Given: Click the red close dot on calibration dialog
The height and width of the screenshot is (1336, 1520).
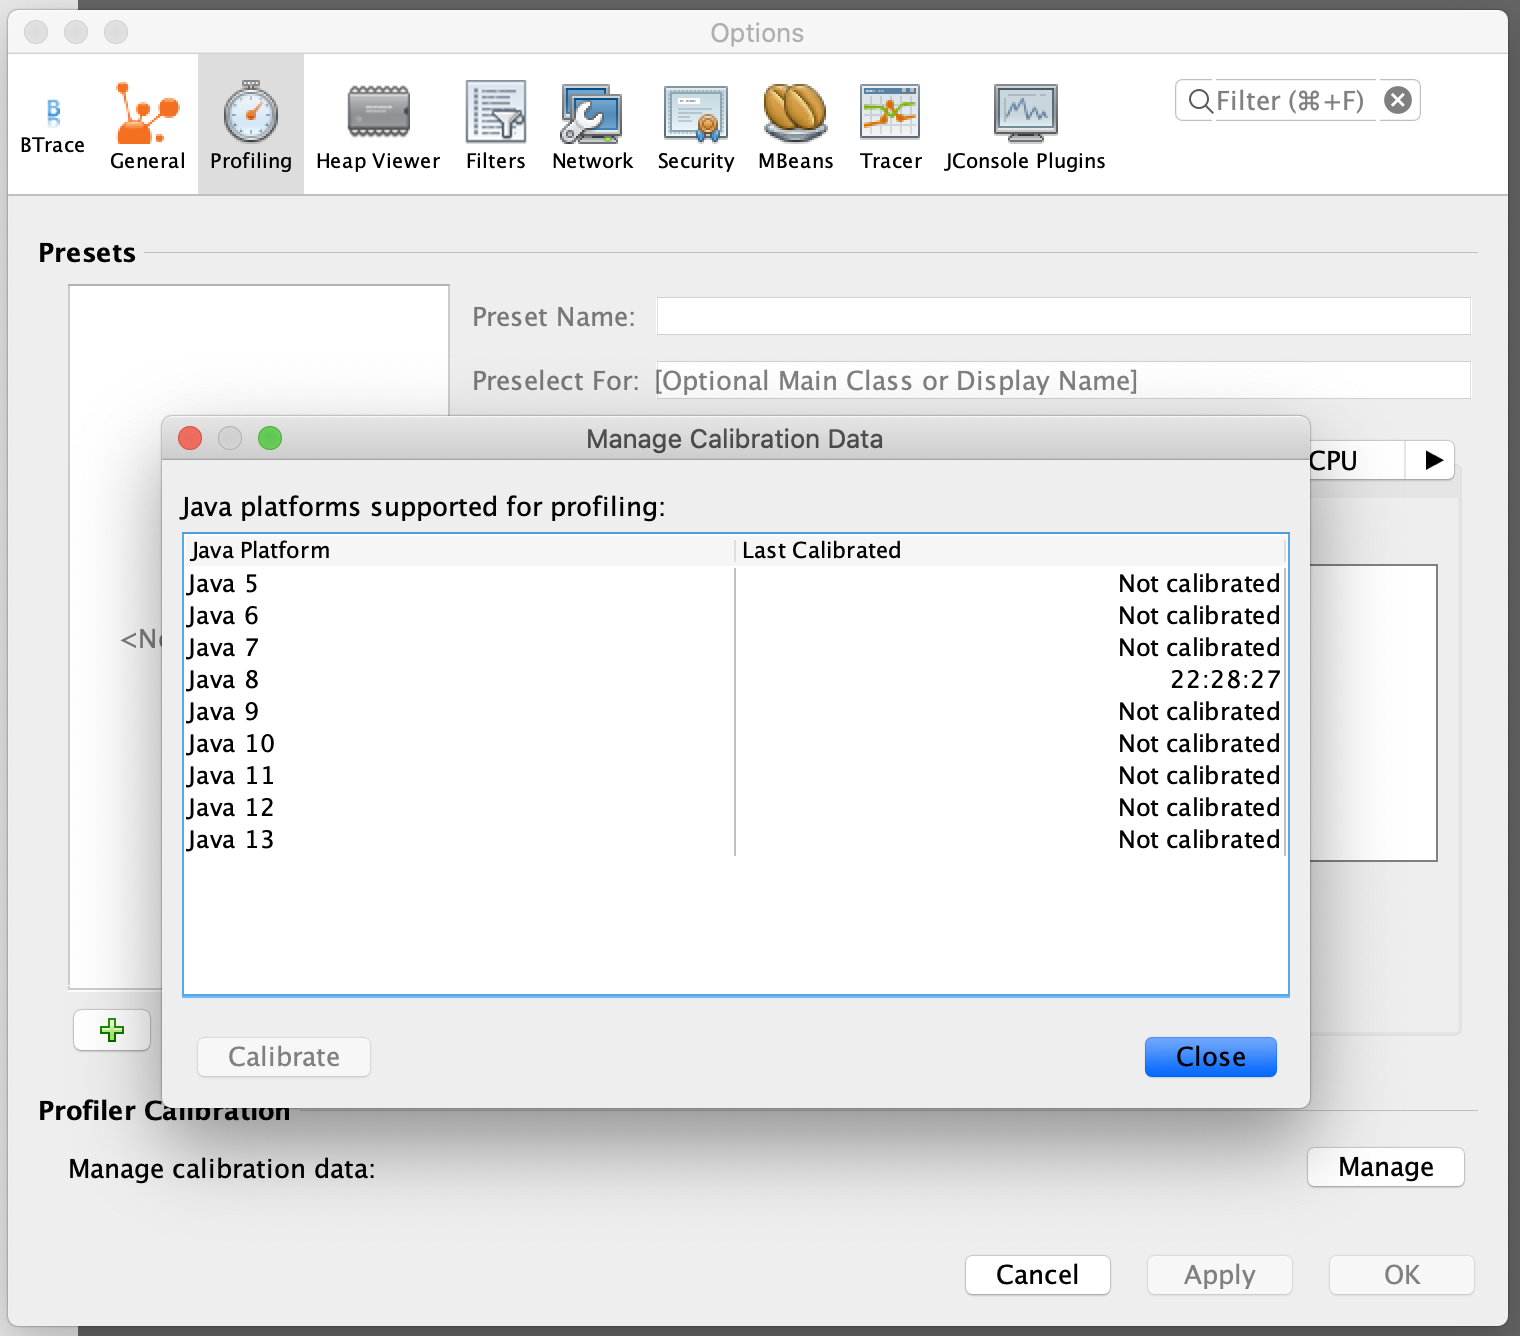Looking at the screenshot, I should (x=190, y=438).
